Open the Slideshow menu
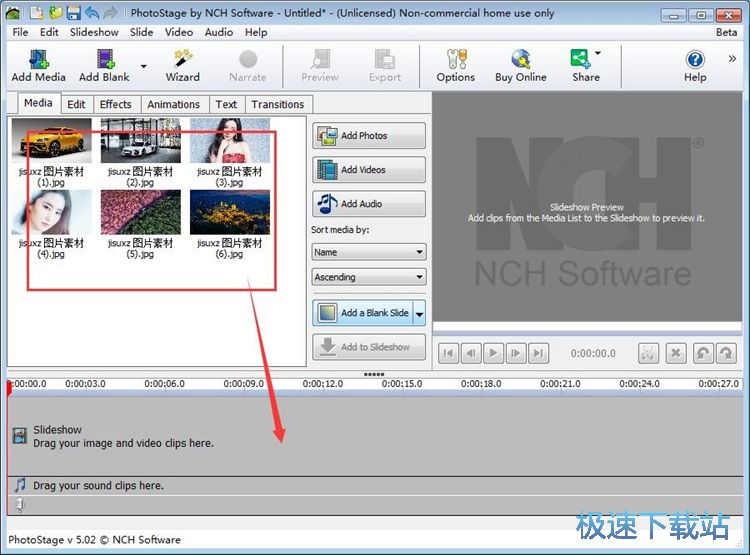Screen dimensions: 750x555 point(94,32)
